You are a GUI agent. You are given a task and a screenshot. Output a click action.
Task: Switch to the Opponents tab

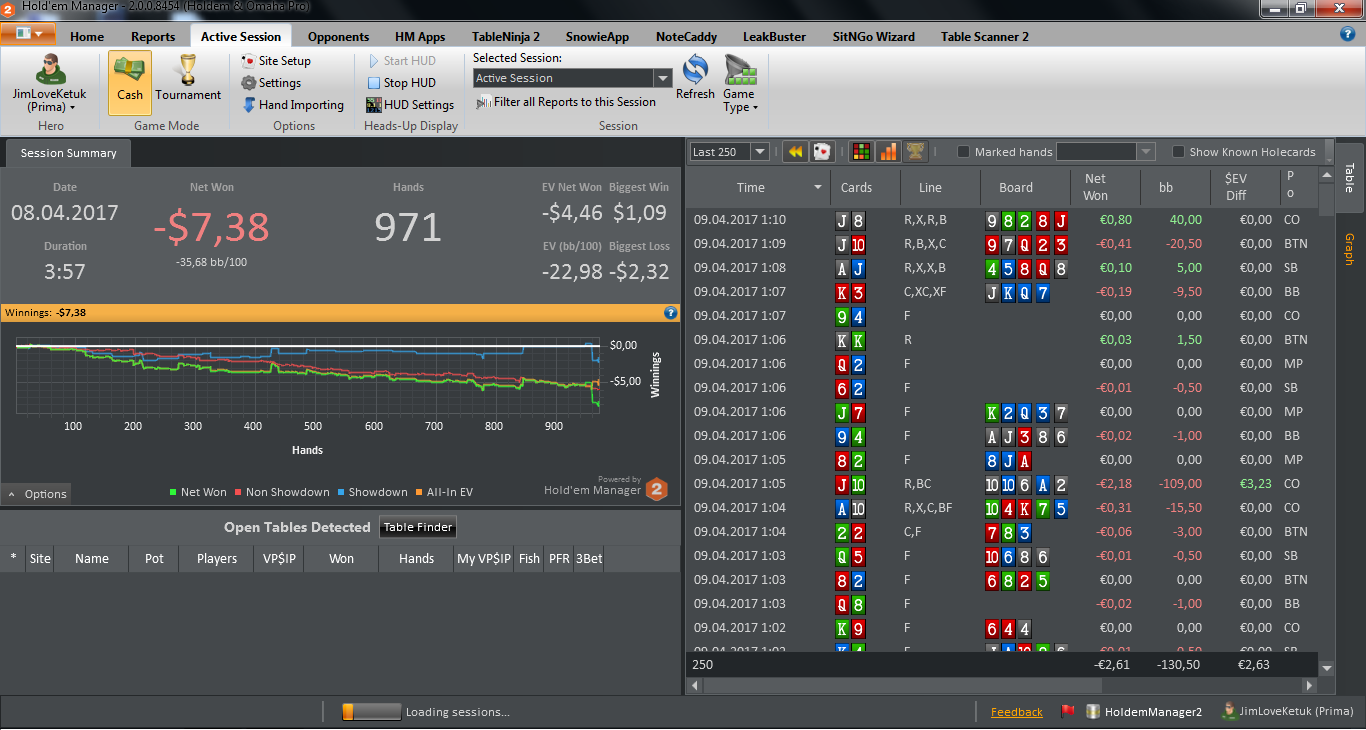[x=338, y=36]
